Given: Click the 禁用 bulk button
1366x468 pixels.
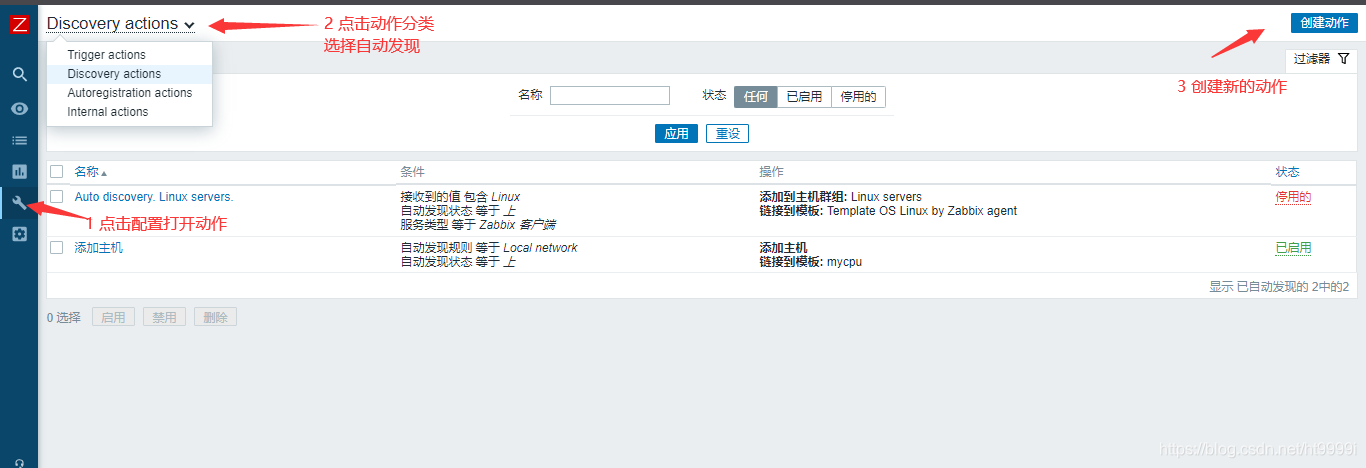Looking at the screenshot, I should tap(164, 317).
